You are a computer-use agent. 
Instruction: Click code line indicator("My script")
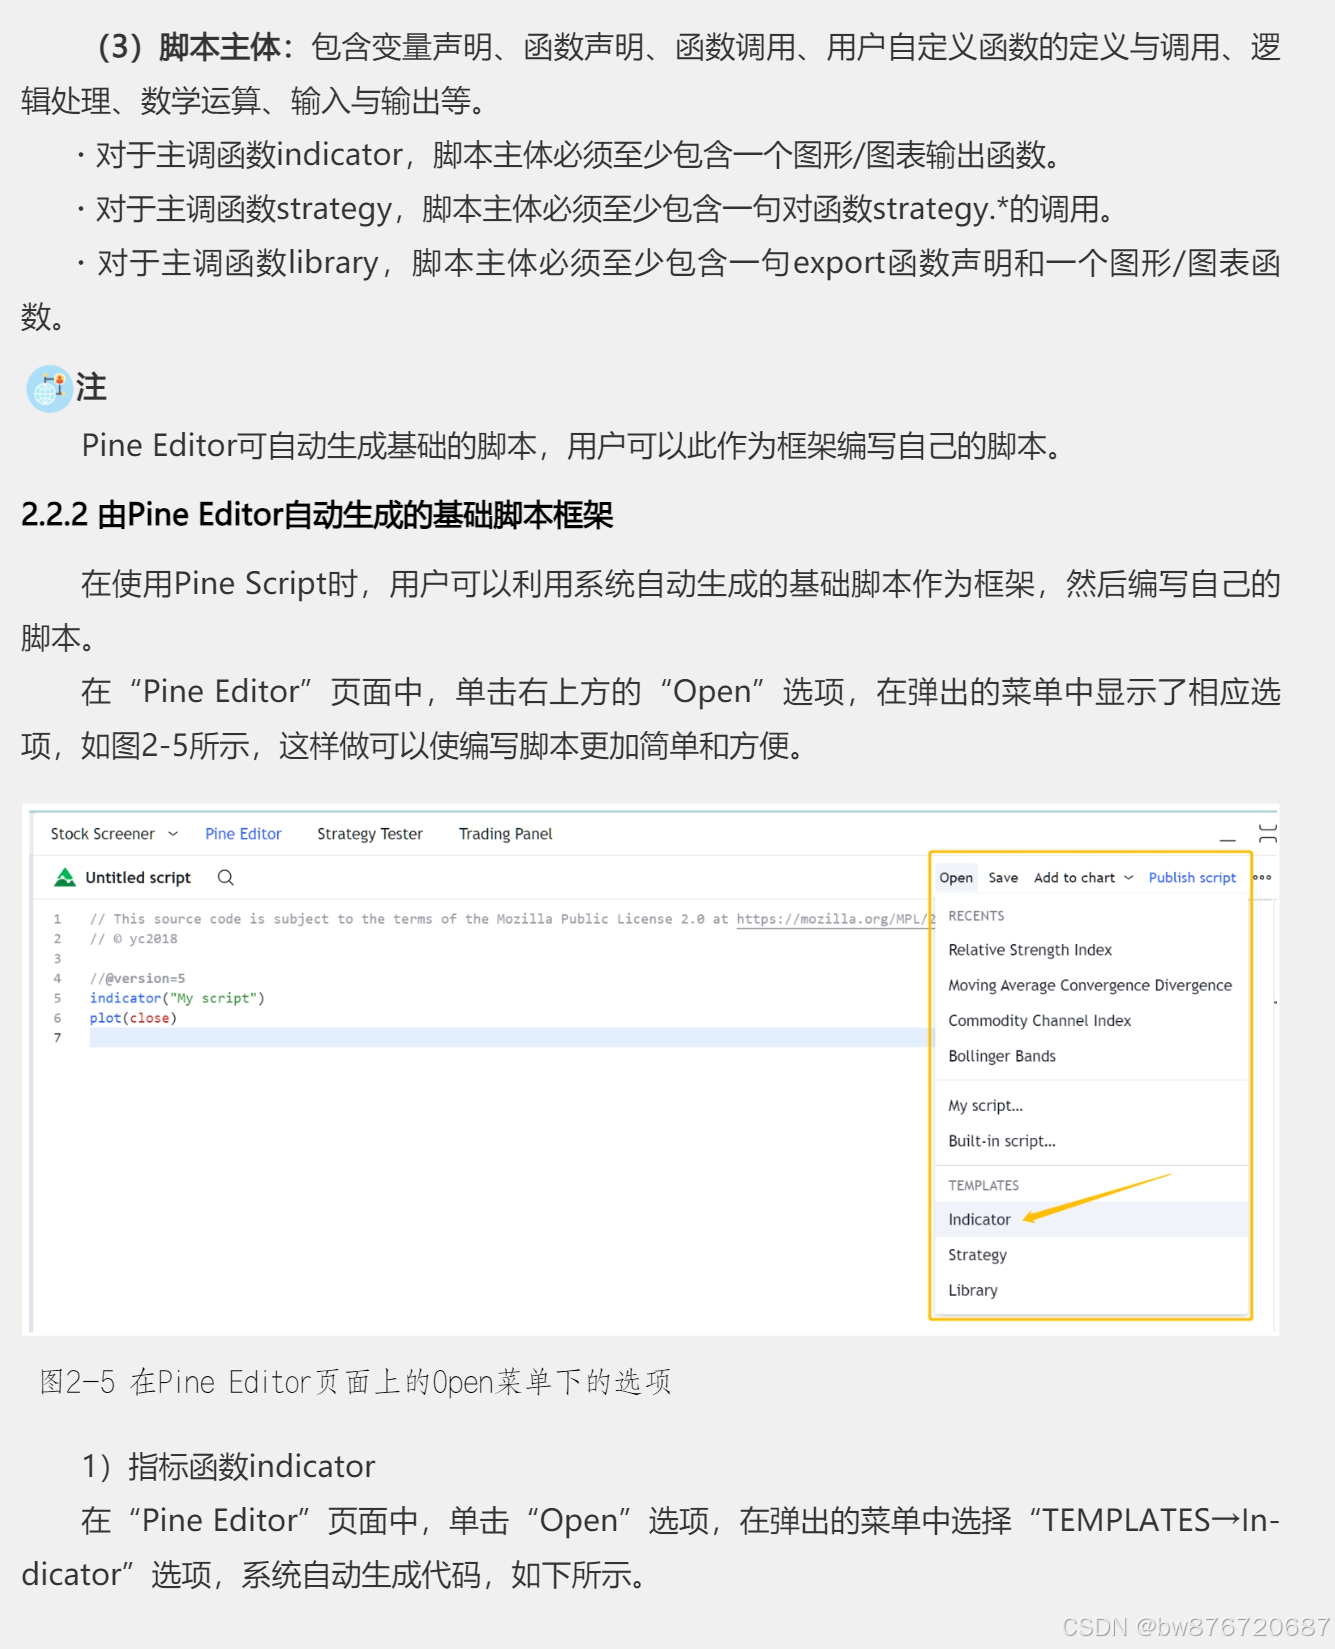point(177,998)
